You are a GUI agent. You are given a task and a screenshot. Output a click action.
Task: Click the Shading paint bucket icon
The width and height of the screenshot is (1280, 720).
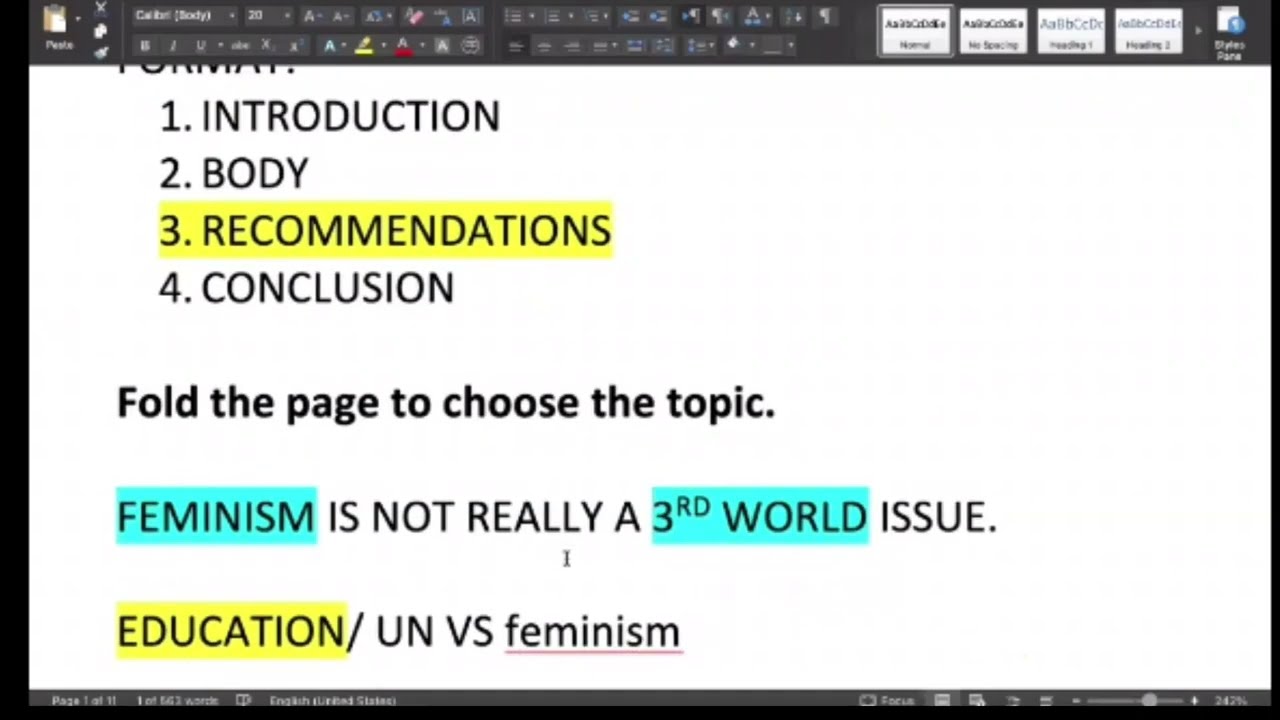tap(733, 44)
